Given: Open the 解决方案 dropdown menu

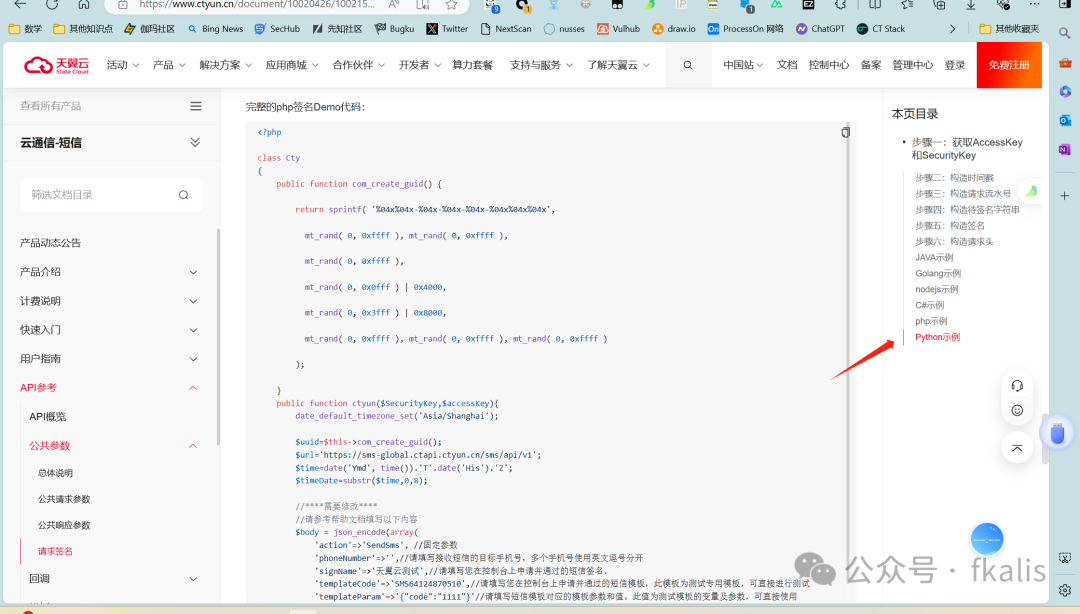Looking at the screenshot, I should coord(225,65).
